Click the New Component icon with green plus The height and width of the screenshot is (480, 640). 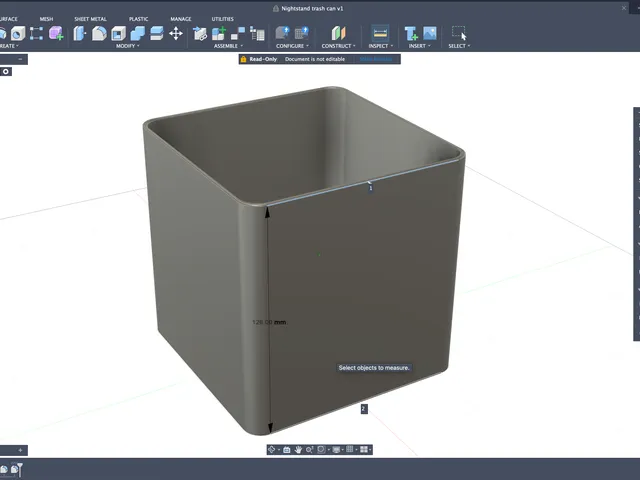coord(219,33)
